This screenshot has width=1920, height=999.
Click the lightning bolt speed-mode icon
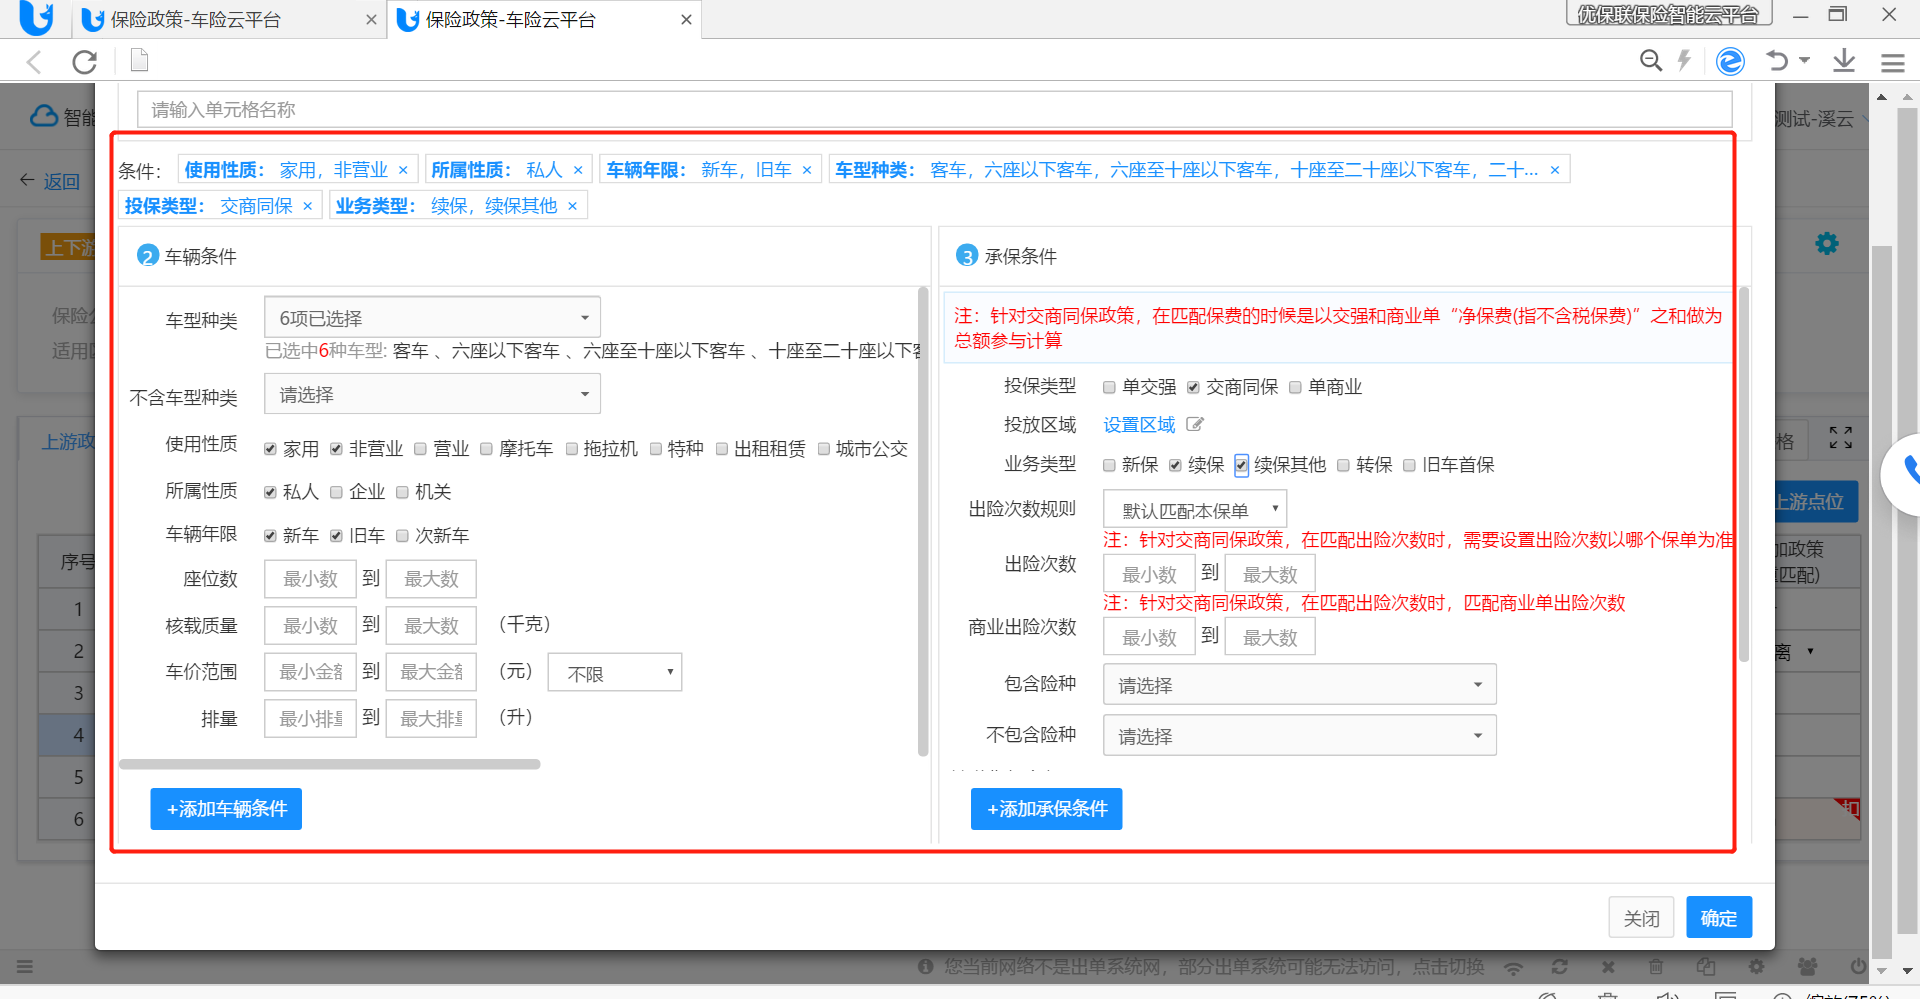pyautogui.click(x=1685, y=61)
